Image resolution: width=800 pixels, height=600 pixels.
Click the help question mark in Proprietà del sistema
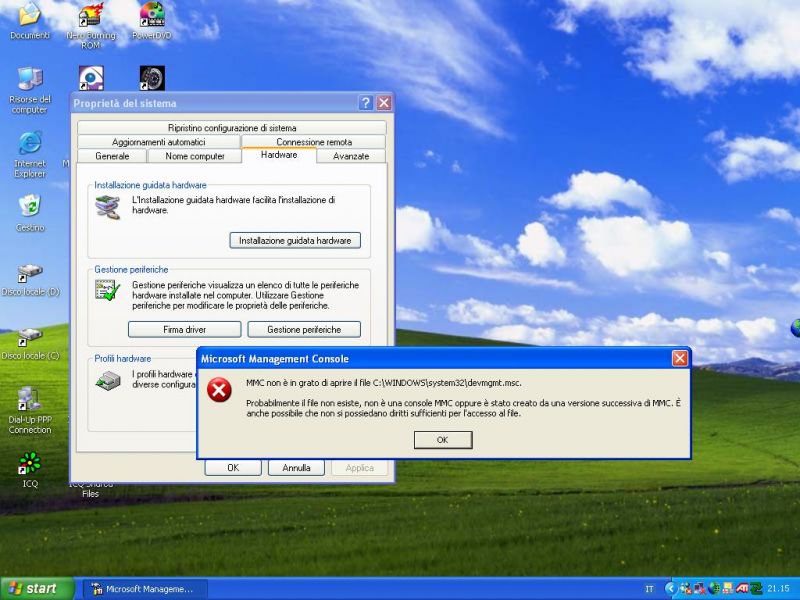[365, 103]
